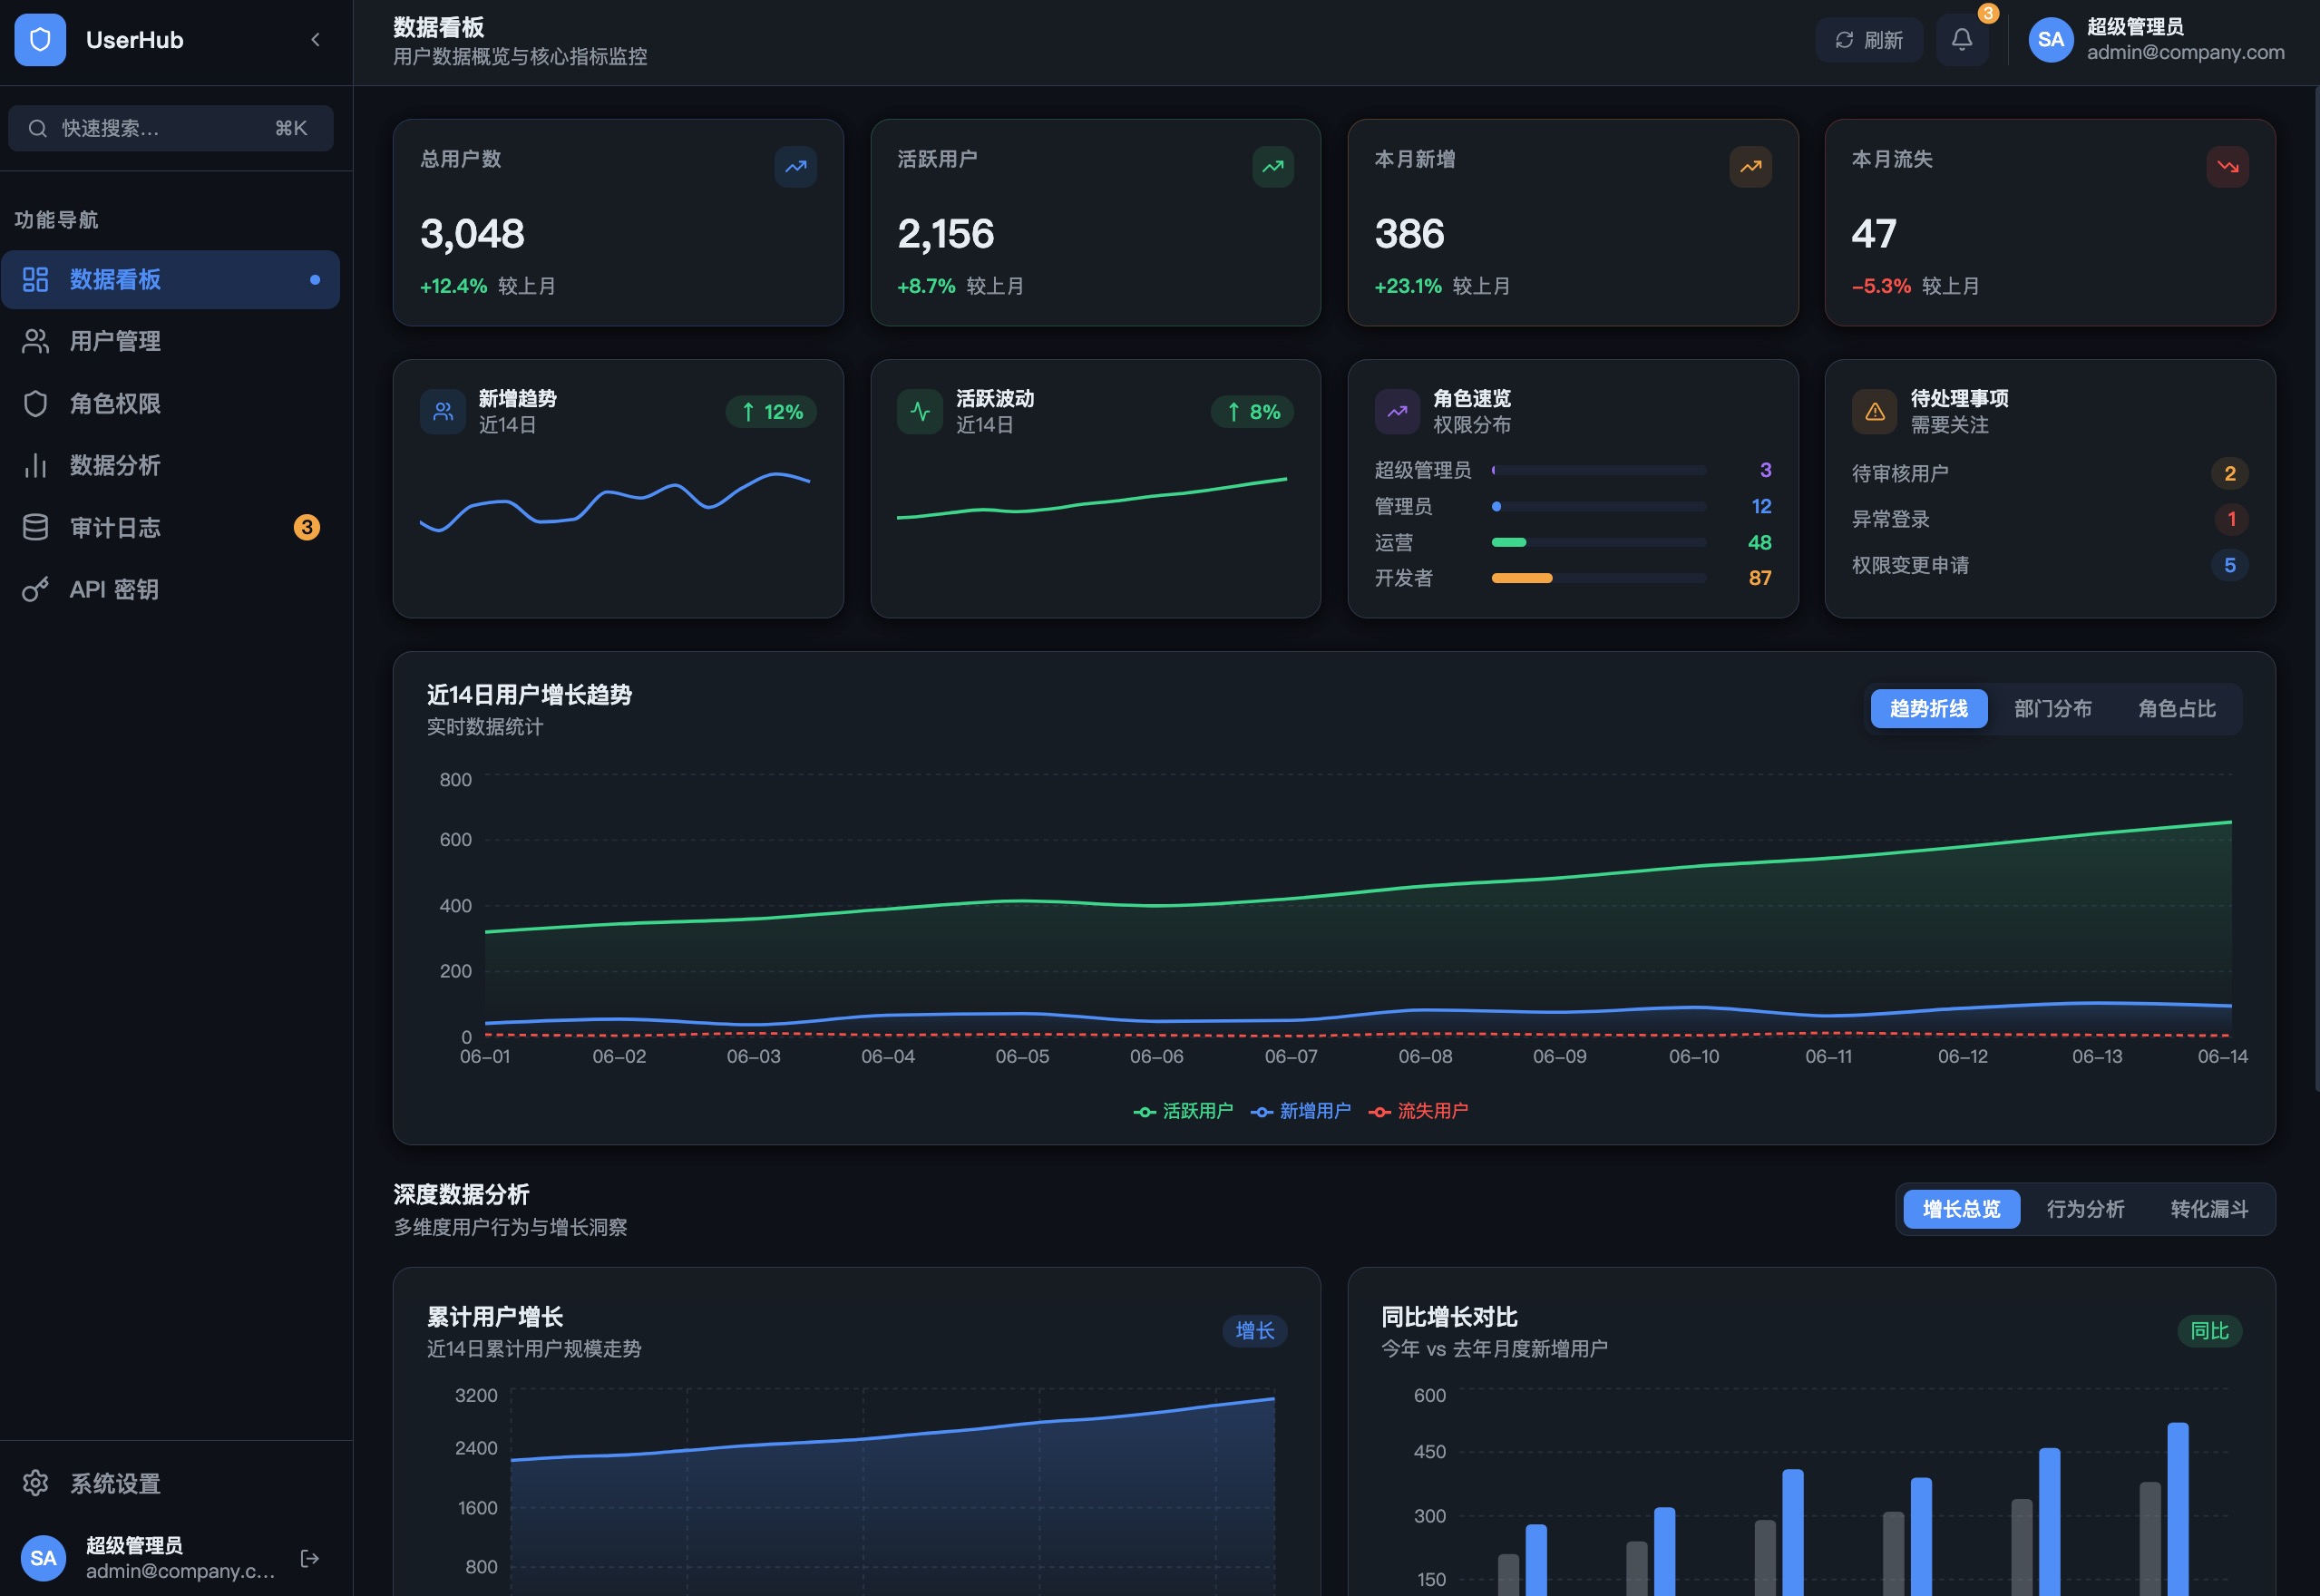The width and height of the screenshot is (2320, 1596).
Task: Click the 超级管理员 progress bar
Action: tap(1599, 470)
